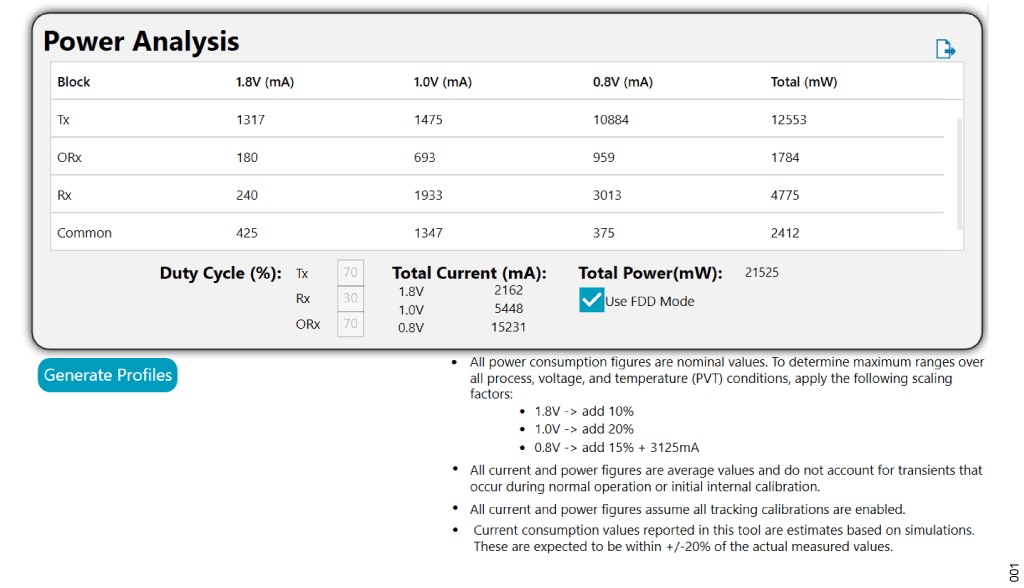
Task: Click the Tx duty cycle input field
Action: point(350,273)
